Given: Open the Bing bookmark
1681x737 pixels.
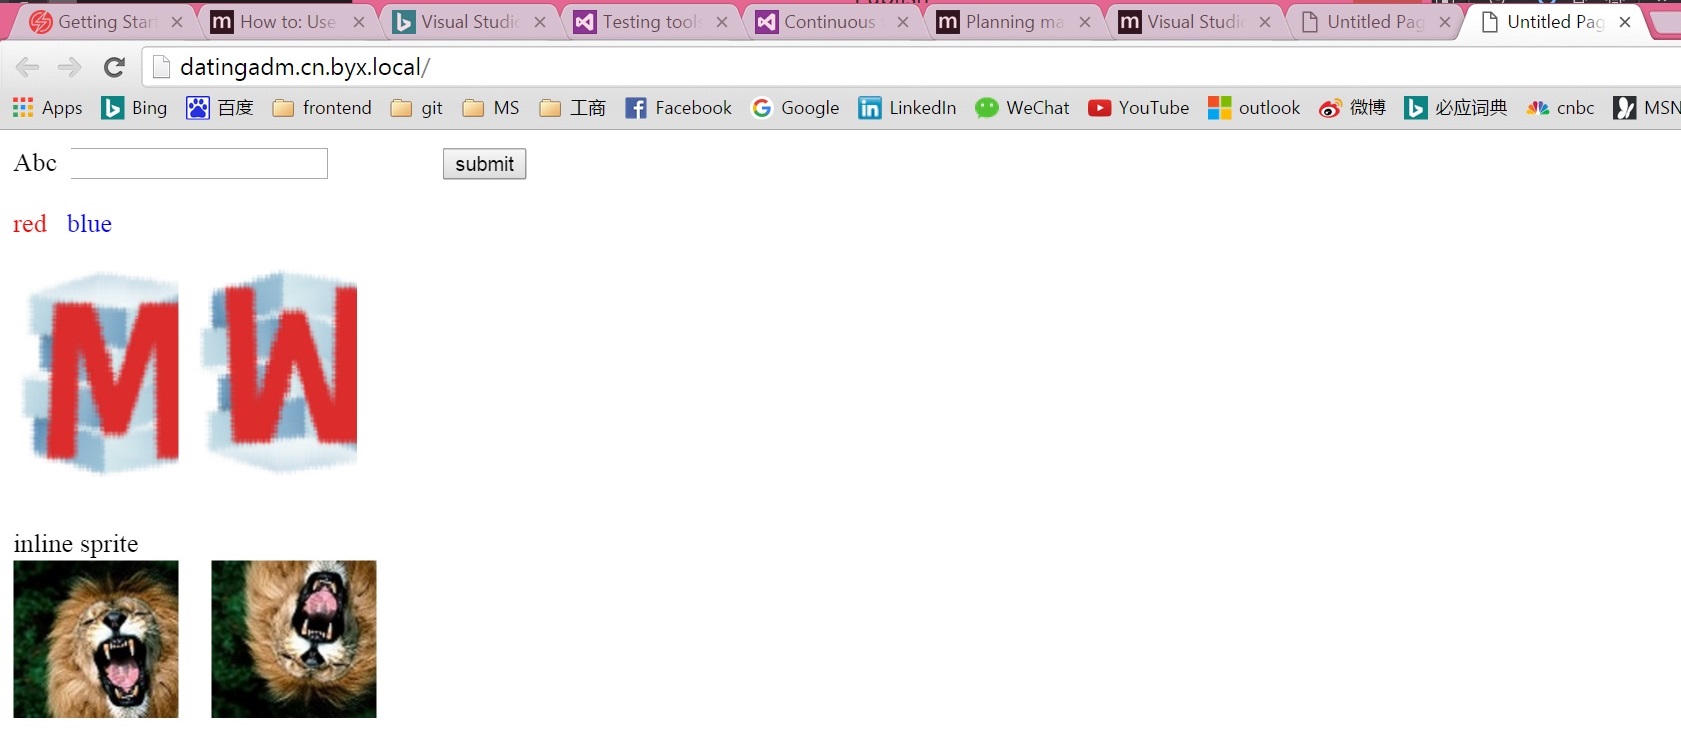Looking at the screenshot, I should click(x=135, y=108).
